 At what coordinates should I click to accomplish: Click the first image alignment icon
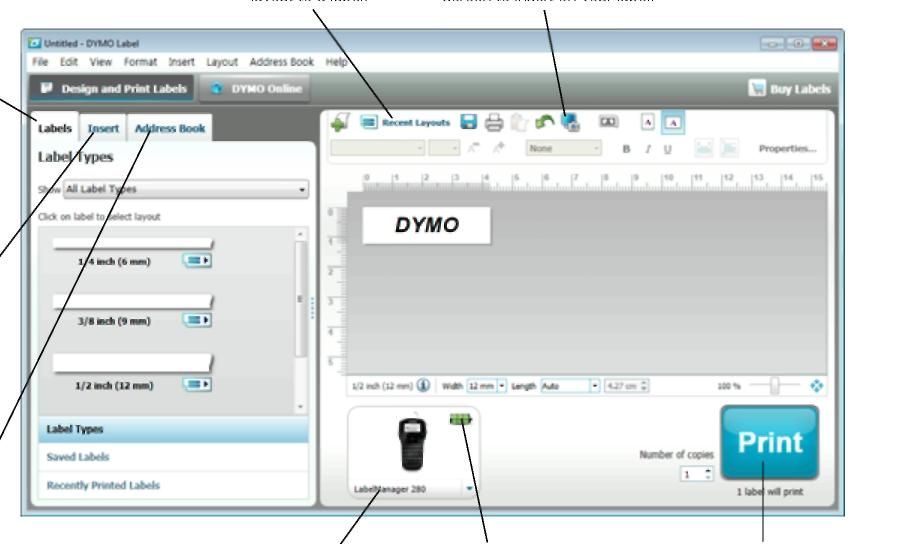pyautogui.click(x=703, y=148)
